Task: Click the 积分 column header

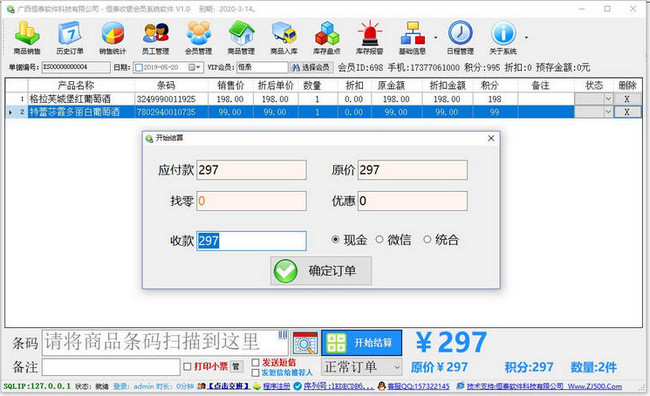Action: pyautogui.click(x=495, y=85)
